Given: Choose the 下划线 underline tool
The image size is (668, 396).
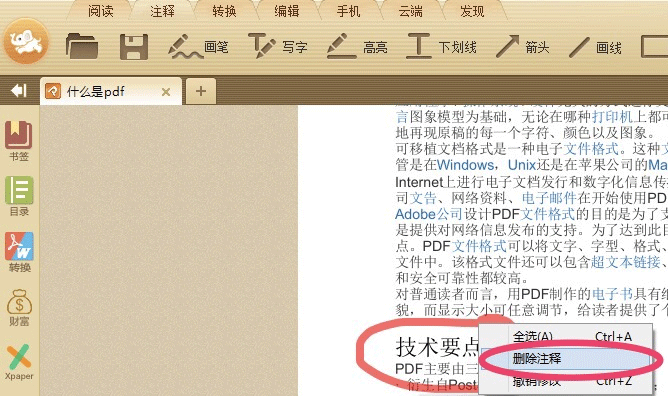Looking at the screenshot, I should [x=441, y=46].
